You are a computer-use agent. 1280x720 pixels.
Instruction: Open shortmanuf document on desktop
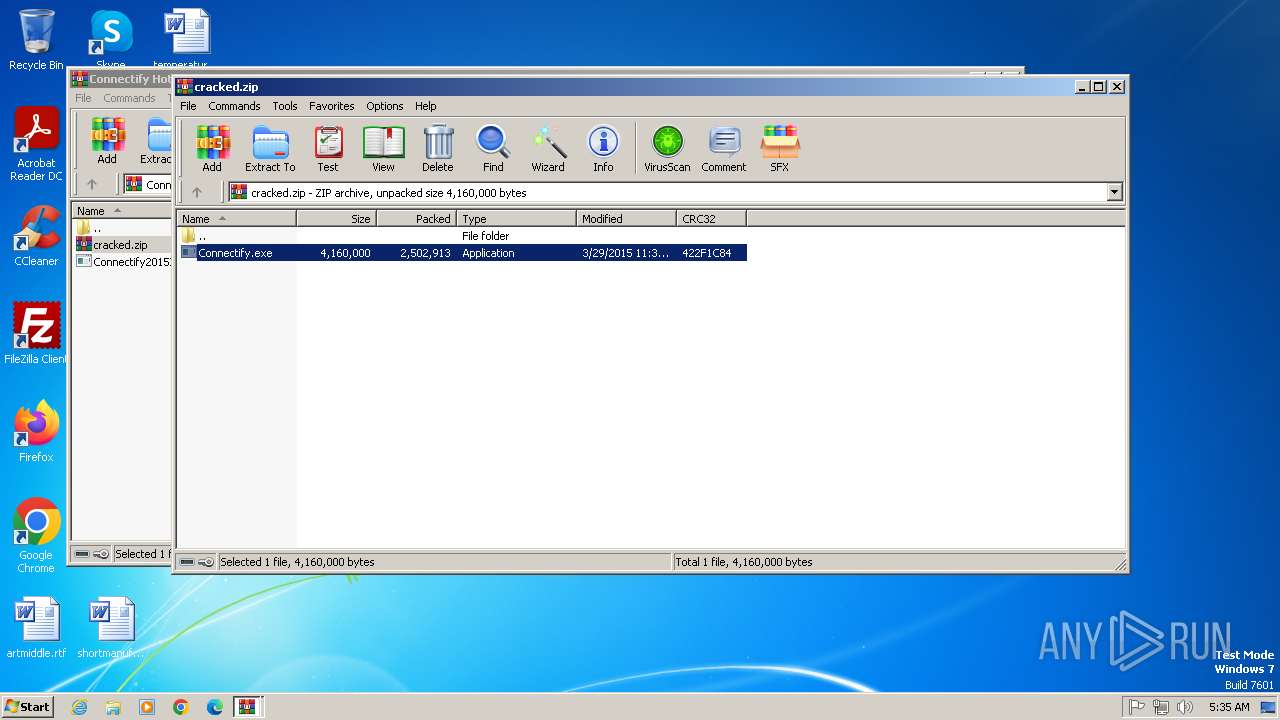(110, 628)
